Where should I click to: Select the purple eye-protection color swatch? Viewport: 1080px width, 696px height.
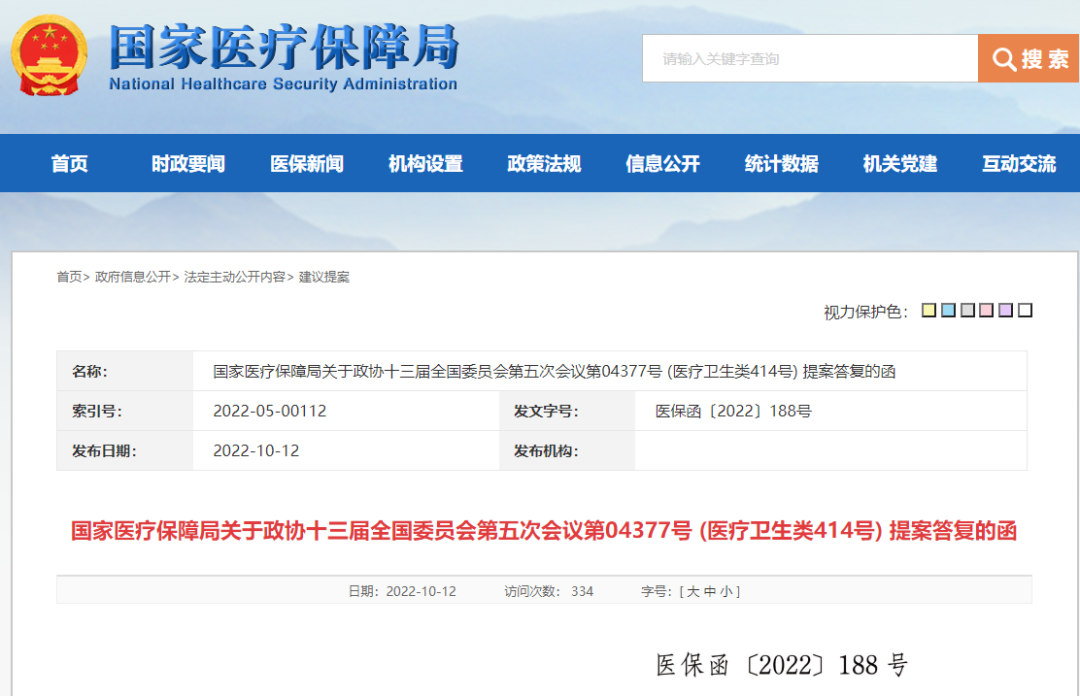point(1005,311)
